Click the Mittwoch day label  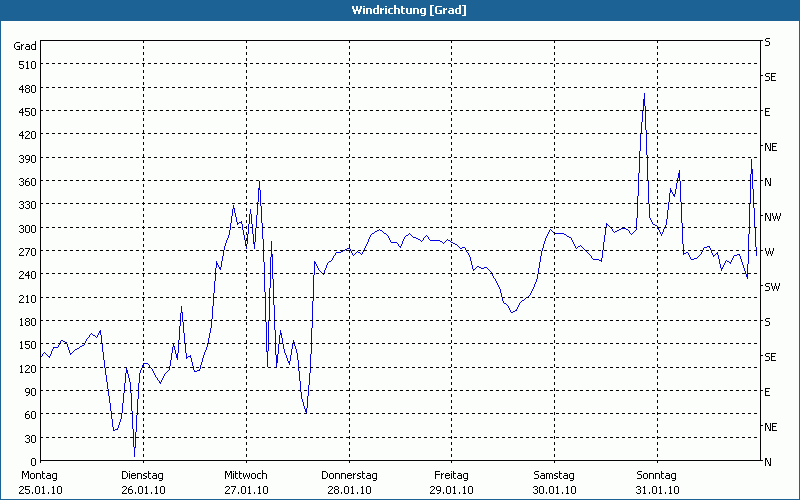[x=246, y=475]
